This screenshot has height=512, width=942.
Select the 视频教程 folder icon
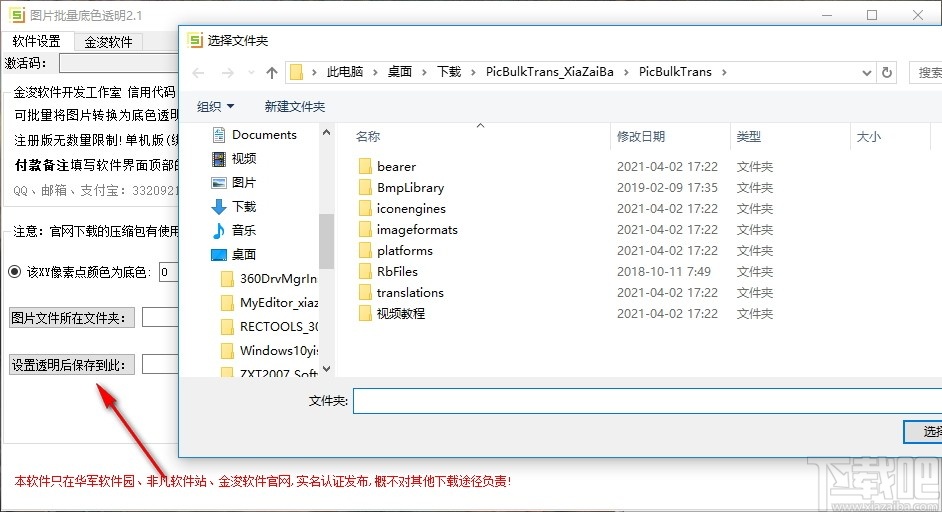(365, 314)
